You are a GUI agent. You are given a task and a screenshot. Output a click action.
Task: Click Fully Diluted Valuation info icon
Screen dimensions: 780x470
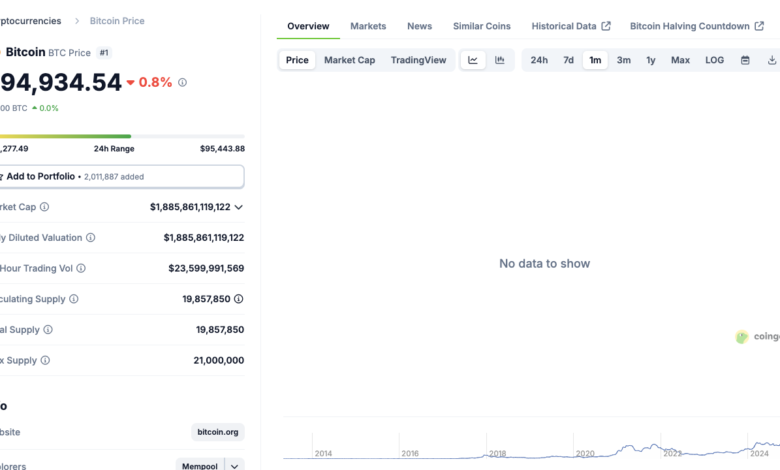(91, 238)
